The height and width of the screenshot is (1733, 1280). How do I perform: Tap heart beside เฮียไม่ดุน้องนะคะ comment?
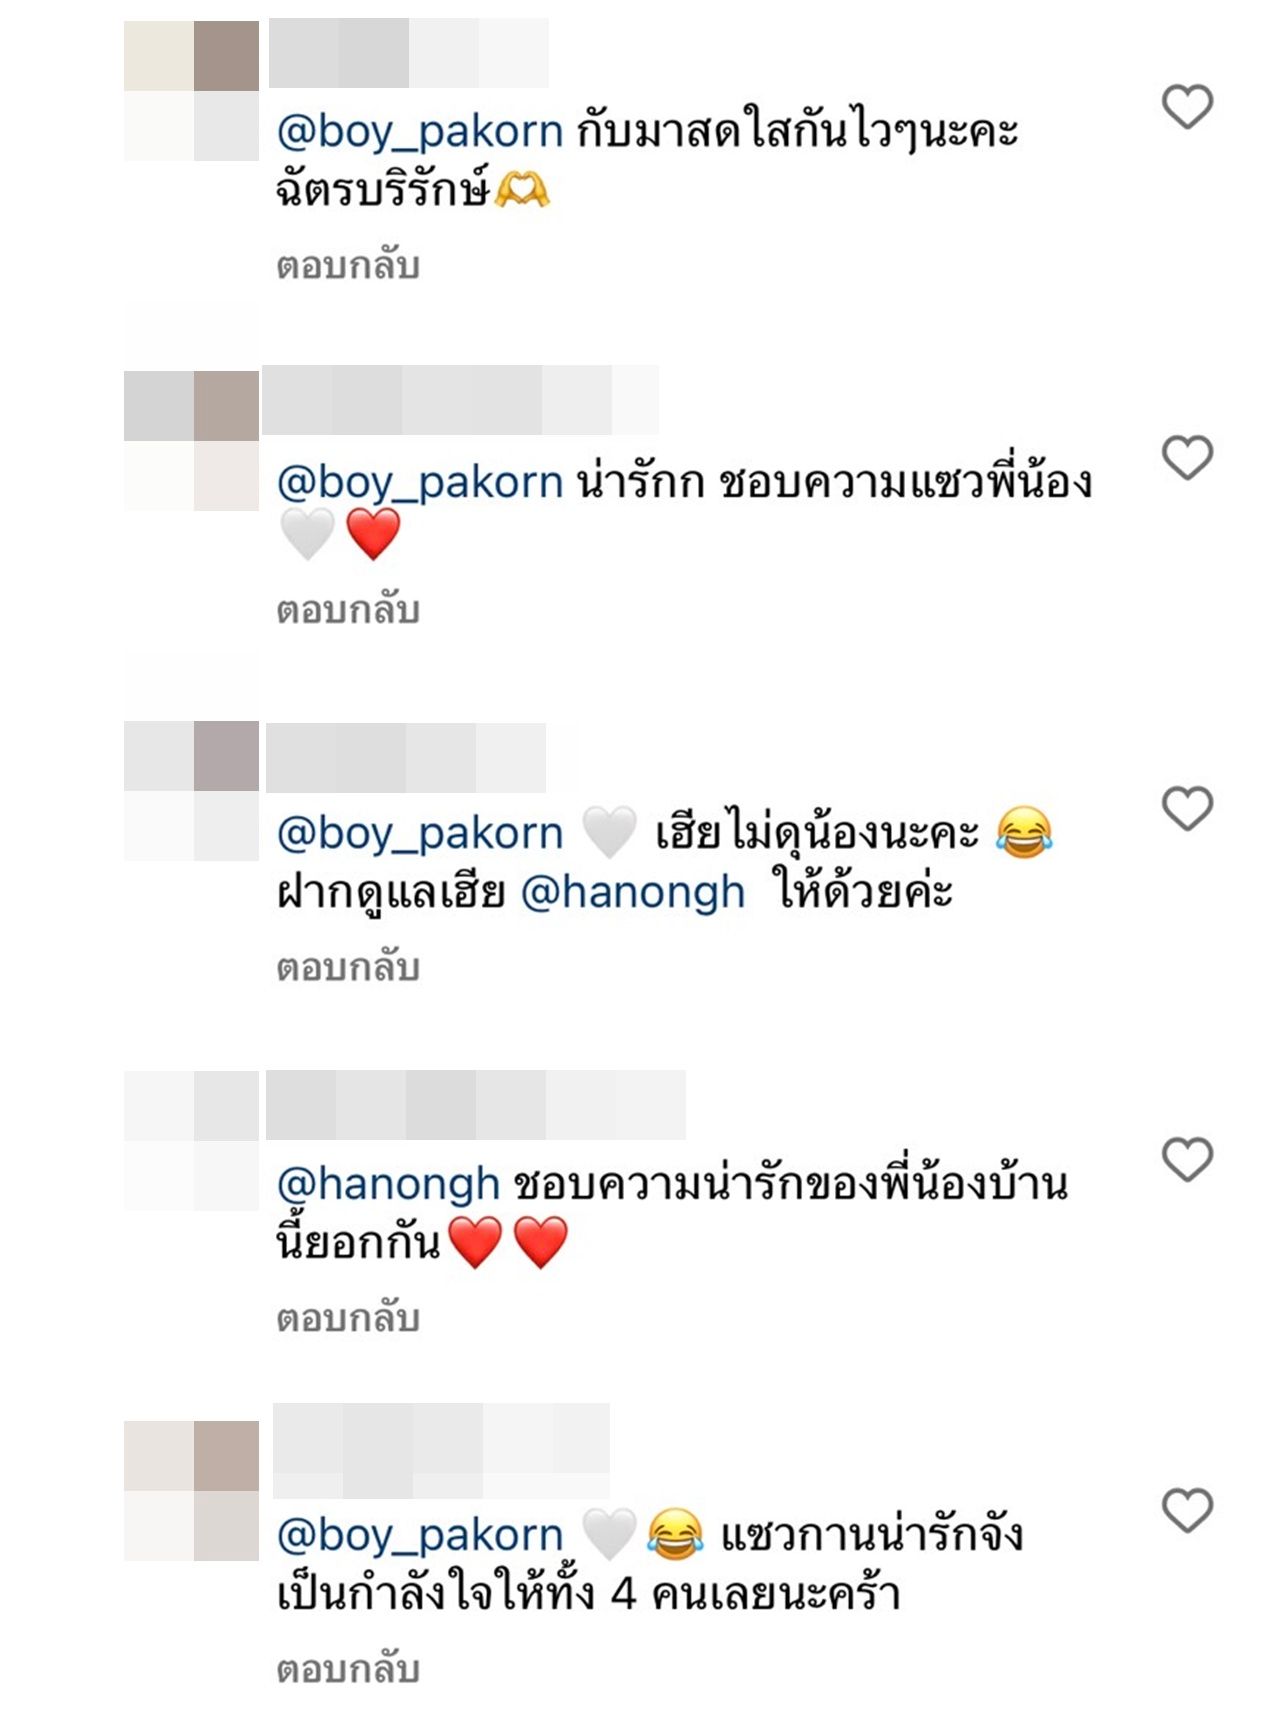click(1187, 808)
